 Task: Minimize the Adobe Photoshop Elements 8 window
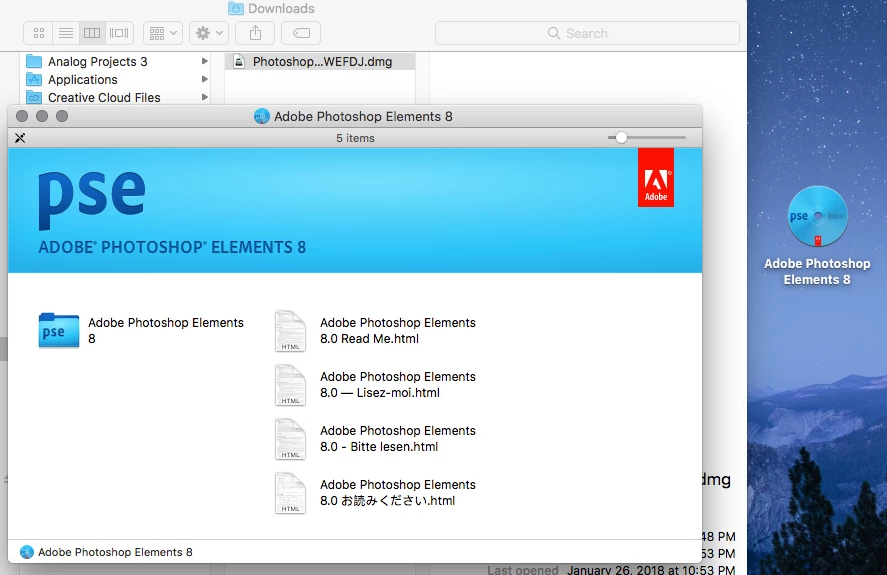click(x=42, y=116)
